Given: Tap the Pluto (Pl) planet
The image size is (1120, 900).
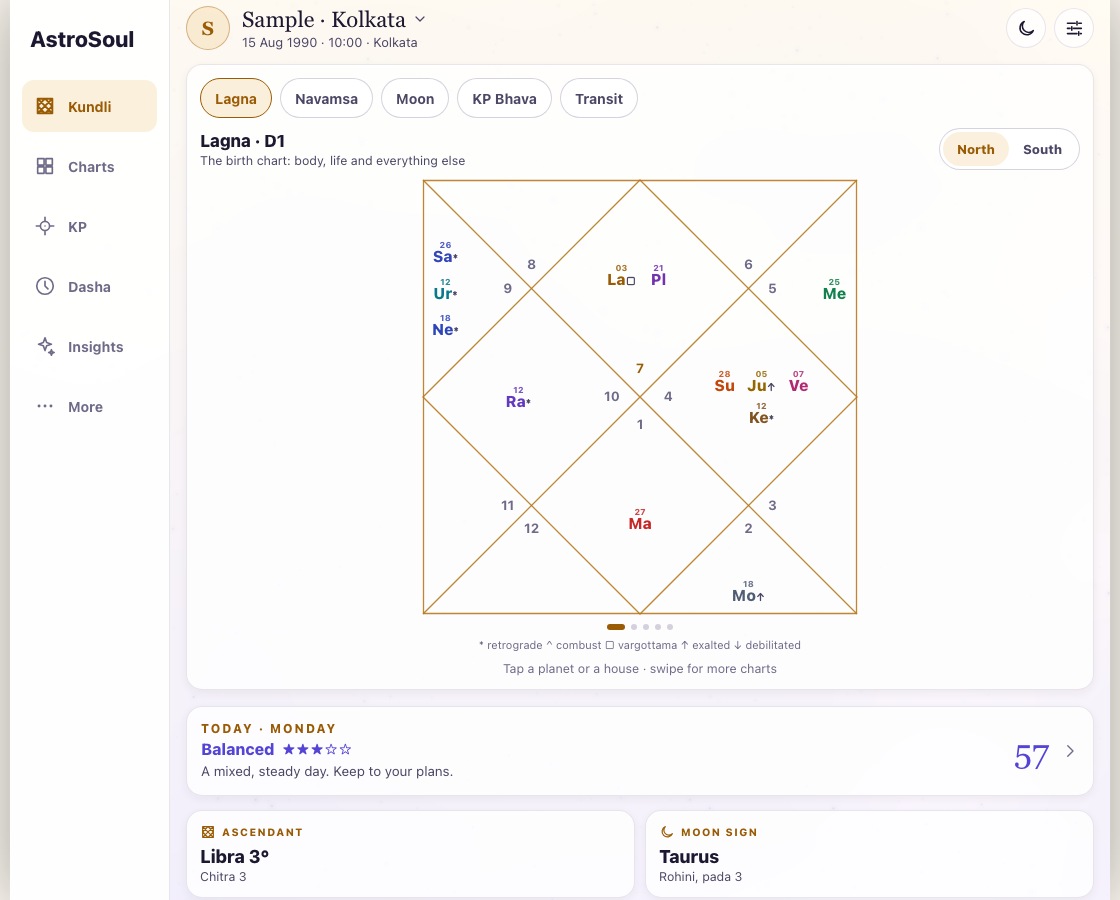Looking at the screenshot, I should tap(659, 276).
